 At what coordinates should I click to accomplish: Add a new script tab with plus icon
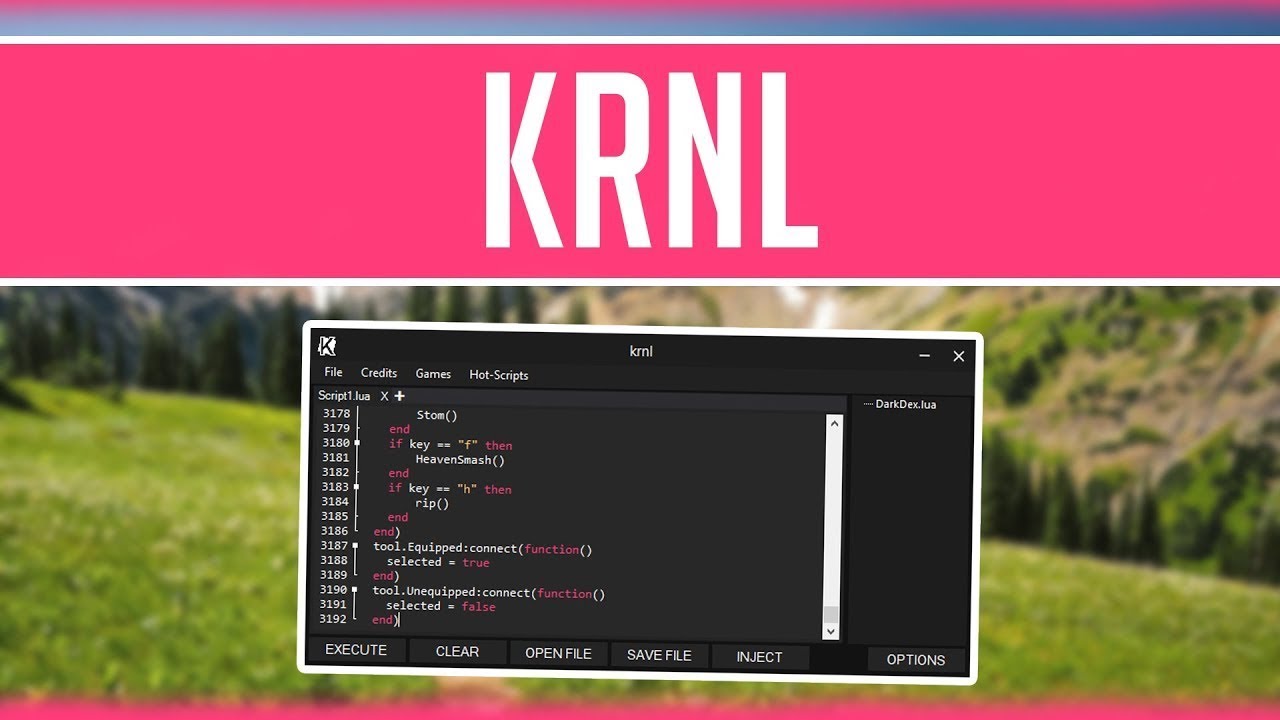click(400, 396)
